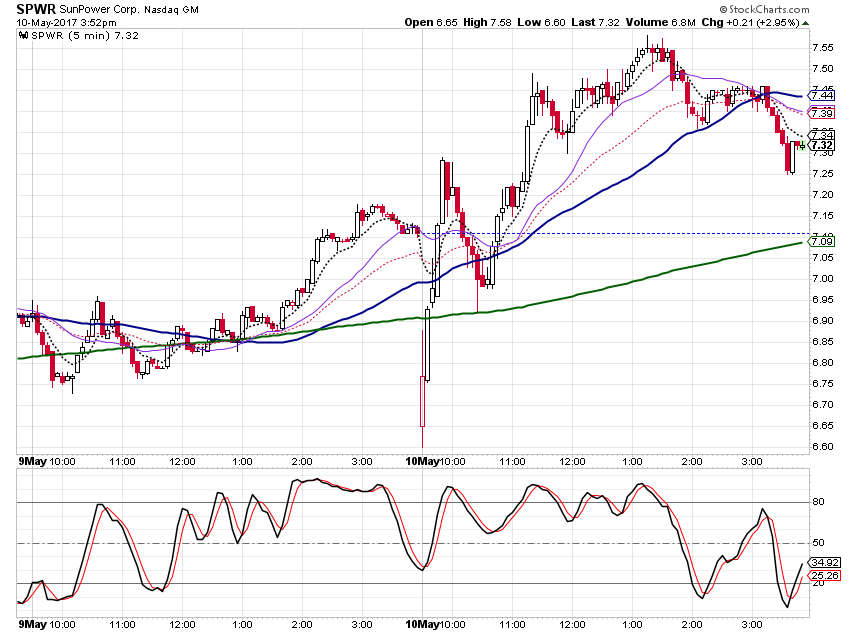Screen dimensions: 850x633
Task: Select the SunPower Corp. company name
Action: [99, 10]
